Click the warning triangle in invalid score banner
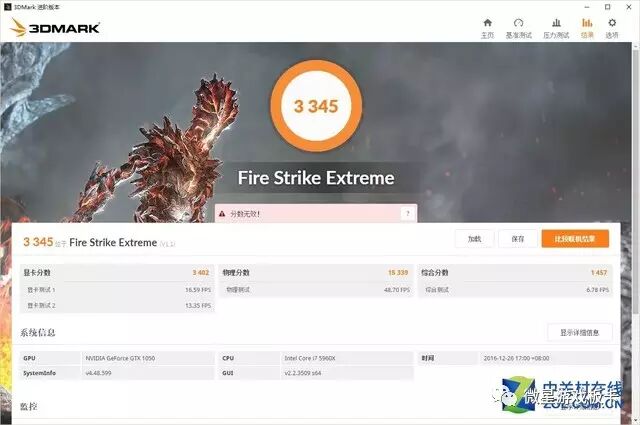The image size is (640, 425). (222, 214)
